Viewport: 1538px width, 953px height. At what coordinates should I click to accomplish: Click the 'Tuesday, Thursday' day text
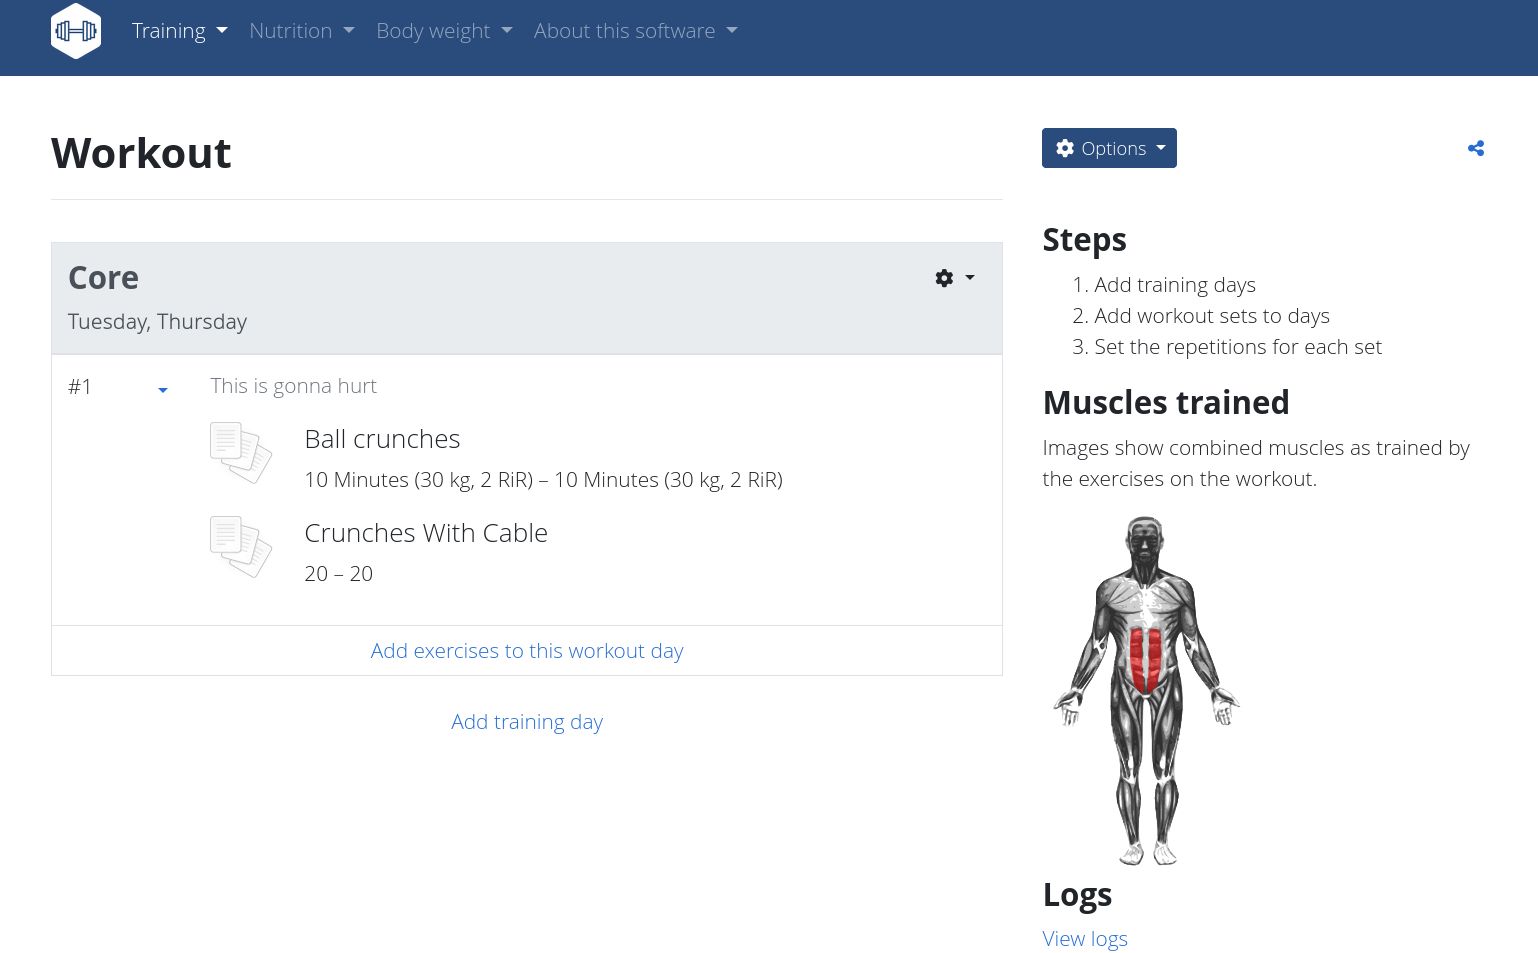pos(157,322)
